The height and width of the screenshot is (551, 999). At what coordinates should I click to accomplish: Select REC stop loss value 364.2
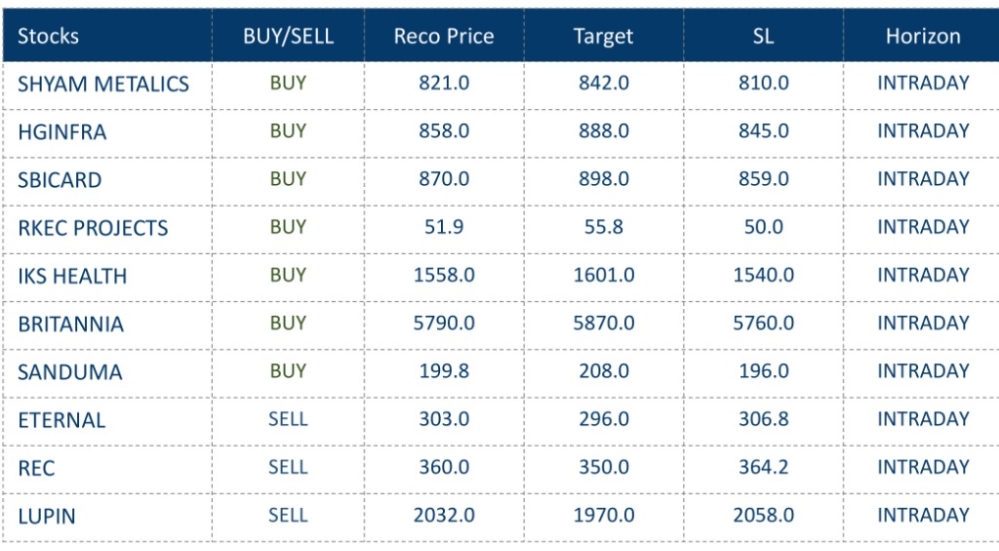(763, 467)
